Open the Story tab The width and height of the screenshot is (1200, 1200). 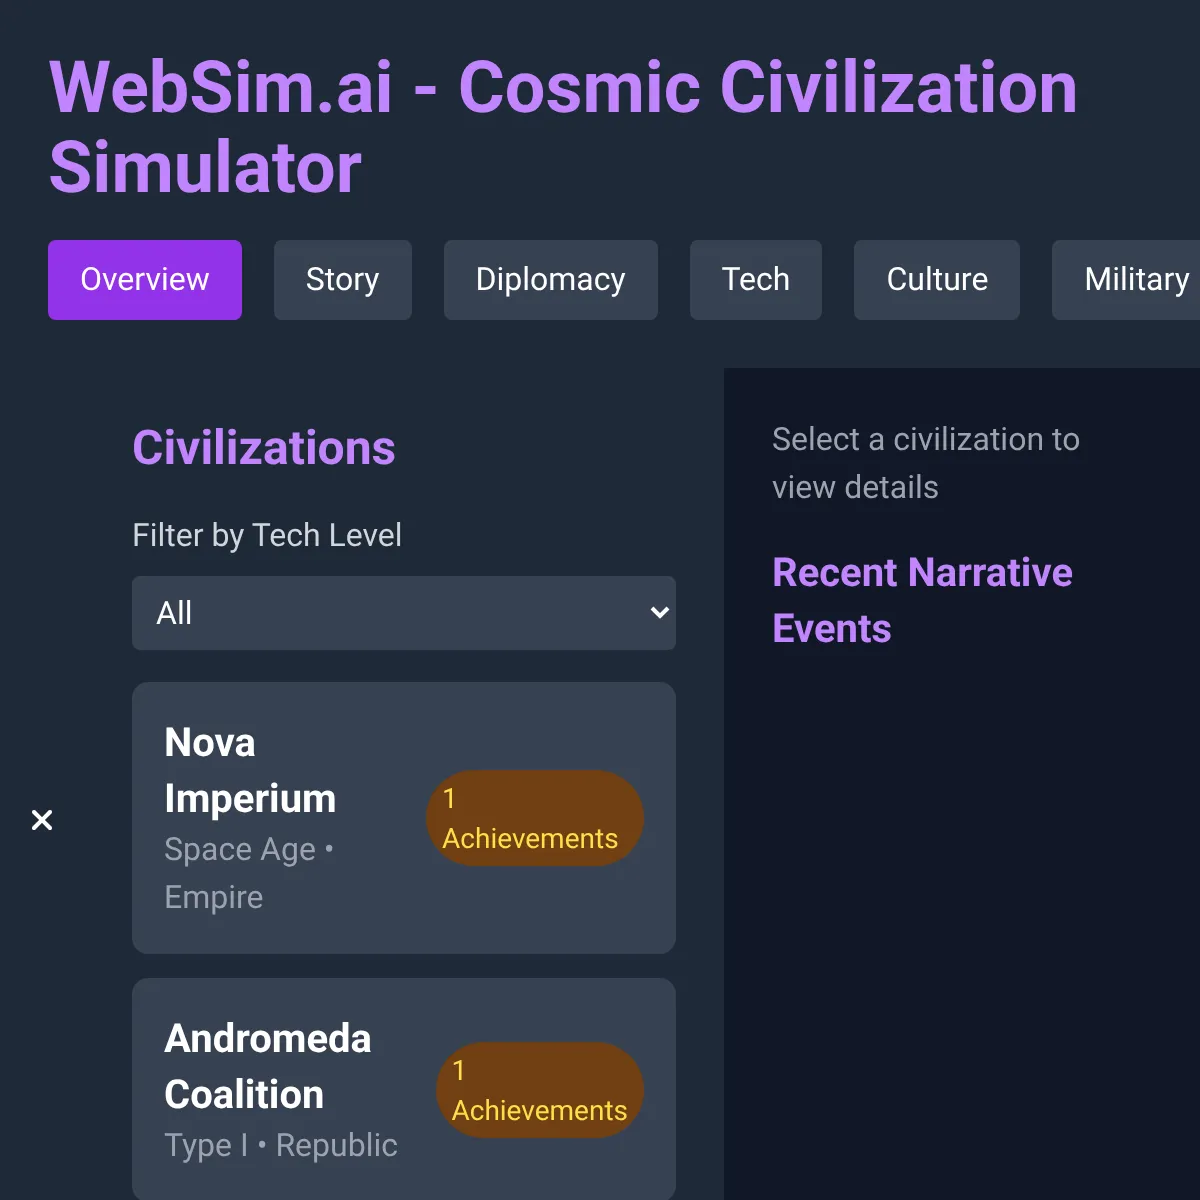(343, 280)
